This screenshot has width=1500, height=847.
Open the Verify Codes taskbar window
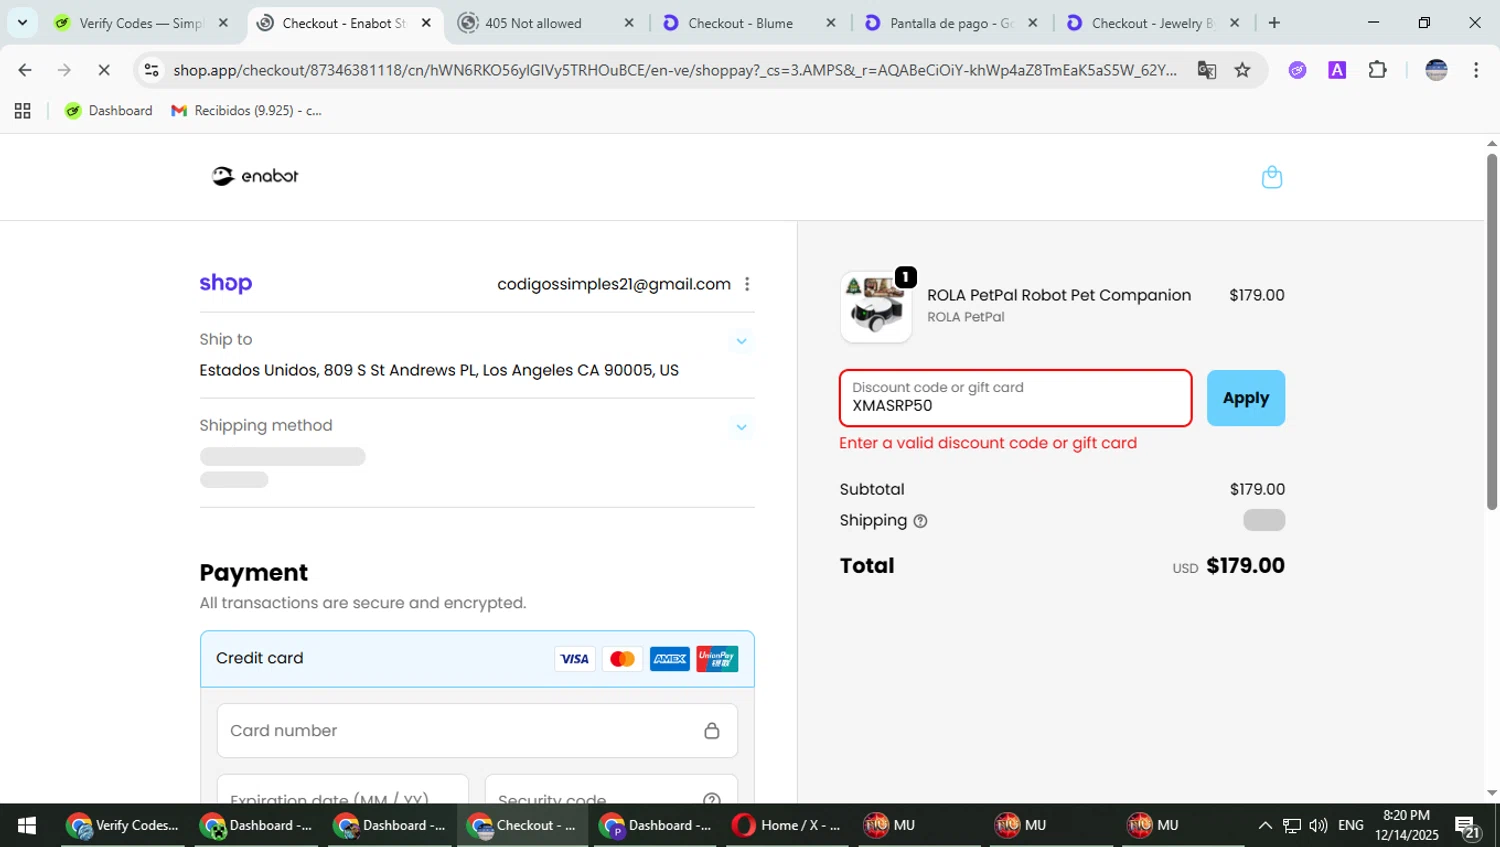[x=123, y=826]
